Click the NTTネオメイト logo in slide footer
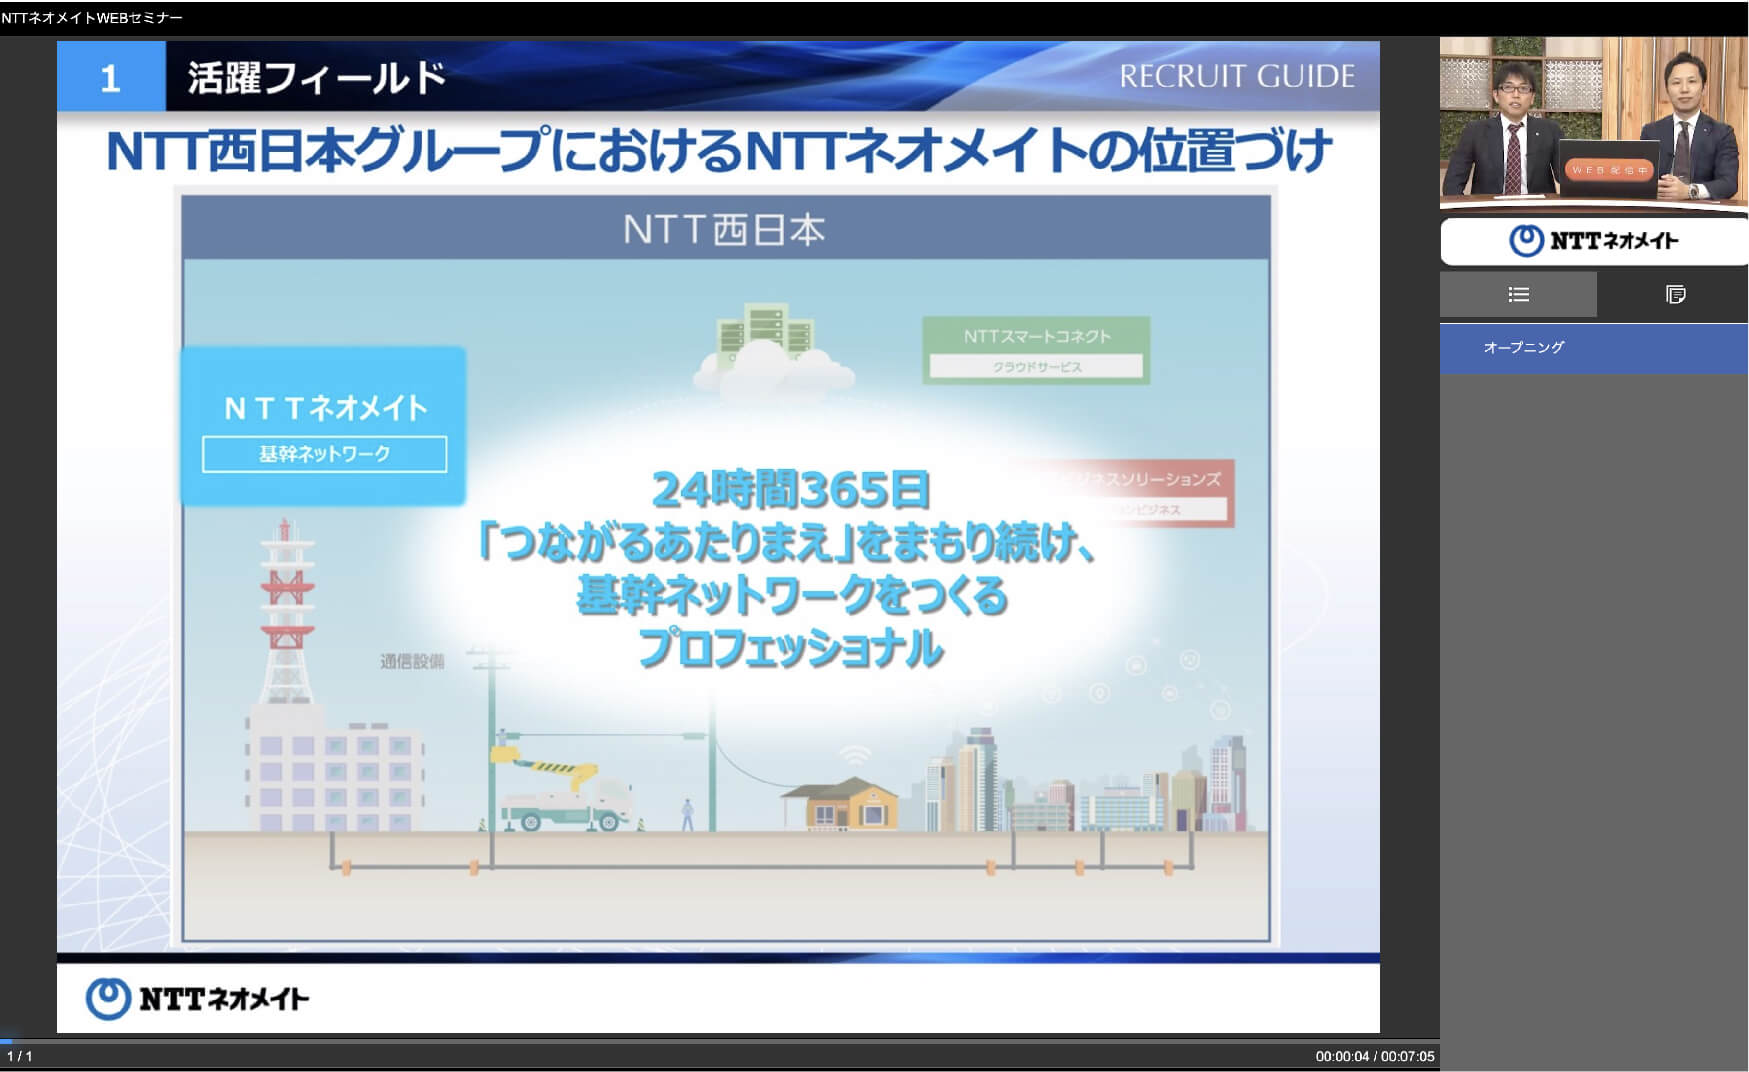This screenshot has width=1749, height=1072. pyautogui.click(x=197, y=998)
